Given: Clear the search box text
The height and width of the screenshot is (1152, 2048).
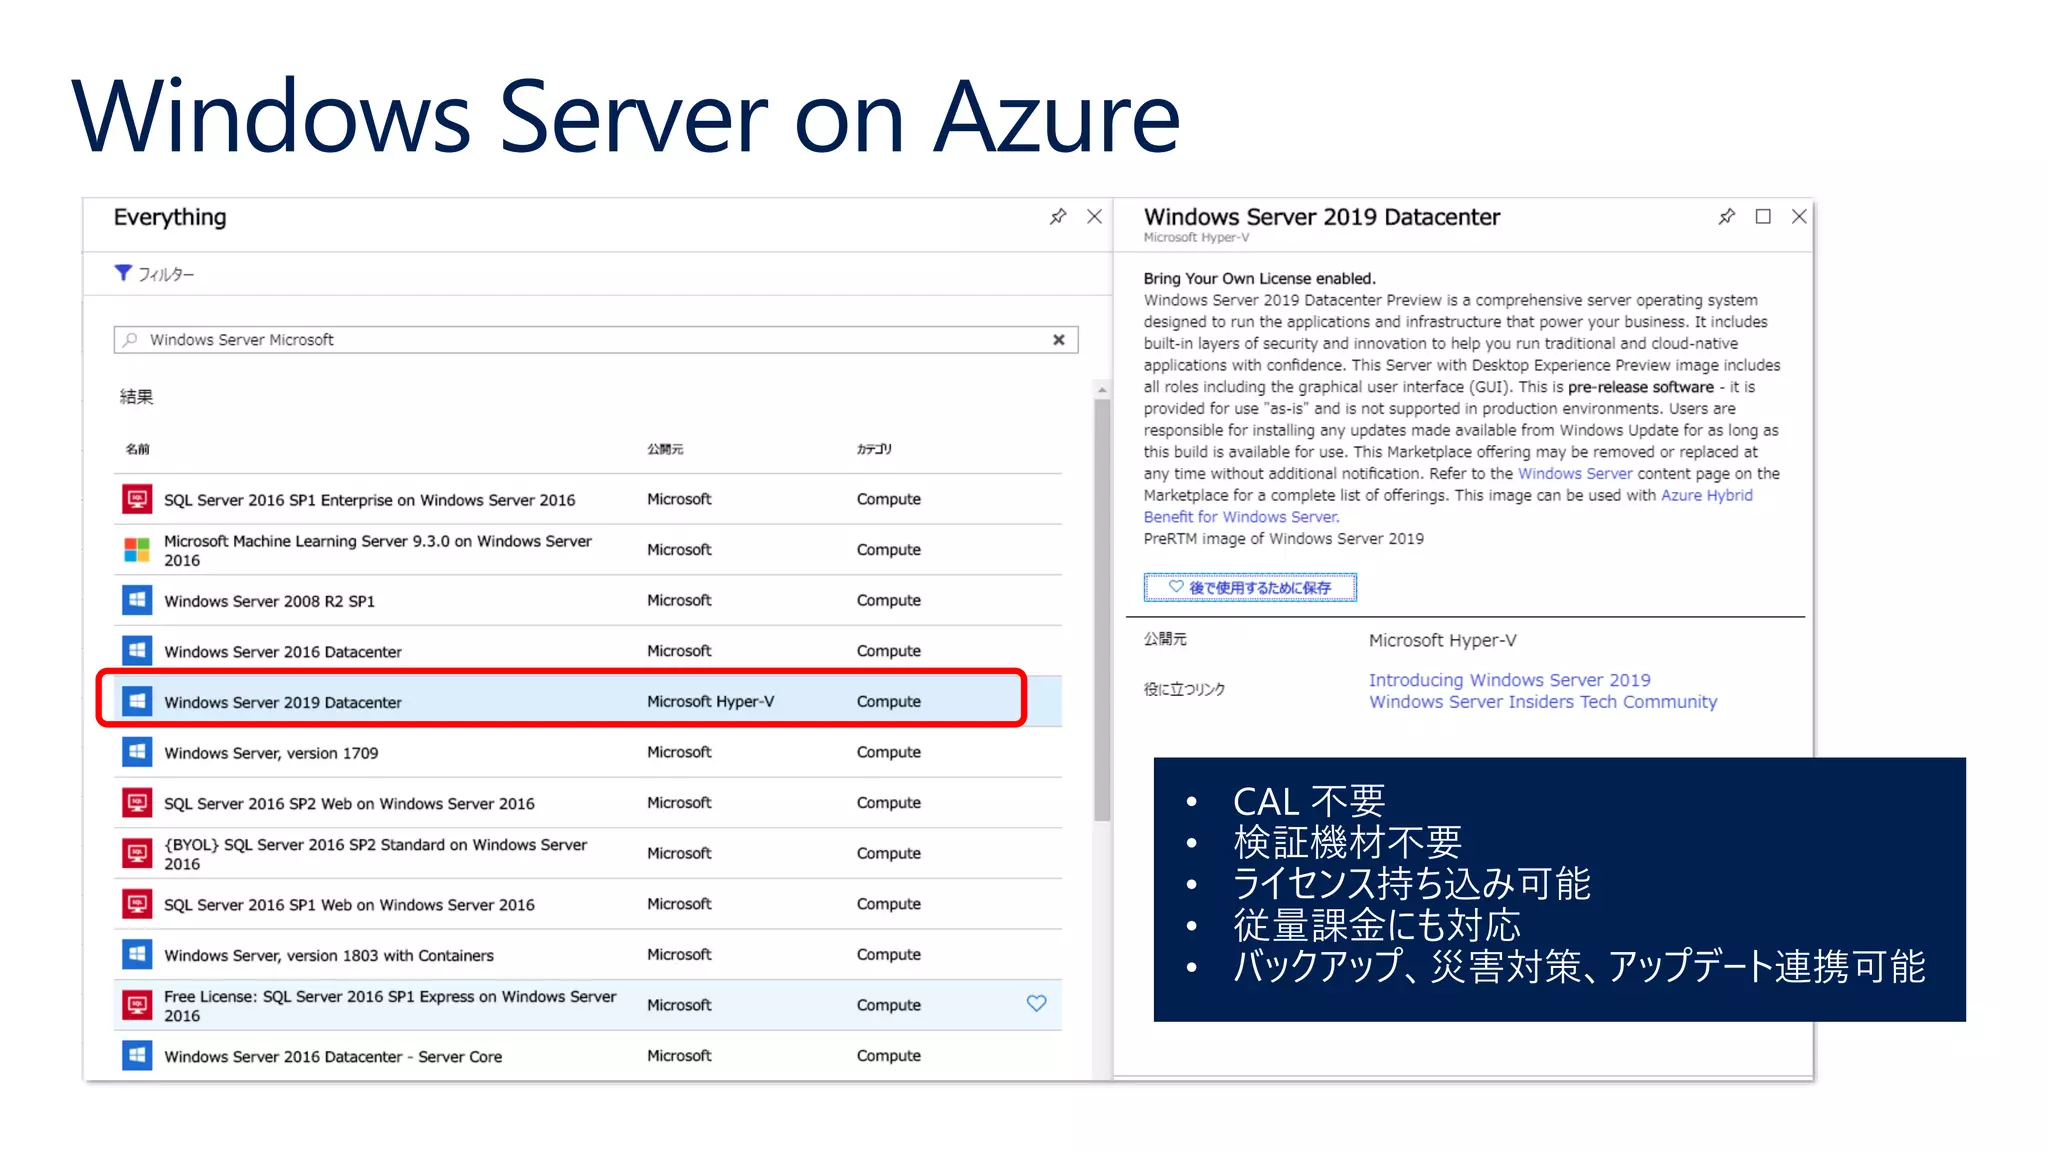Looking at the screenshot, I should coord(1059,340).
